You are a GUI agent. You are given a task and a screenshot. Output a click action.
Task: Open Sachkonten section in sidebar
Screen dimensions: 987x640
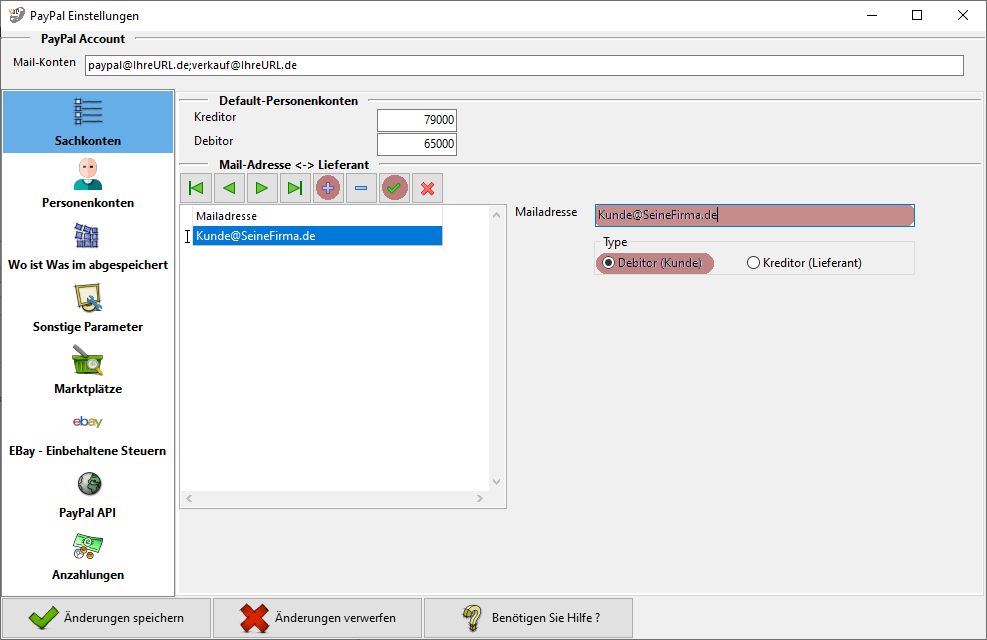click(88, 122)
